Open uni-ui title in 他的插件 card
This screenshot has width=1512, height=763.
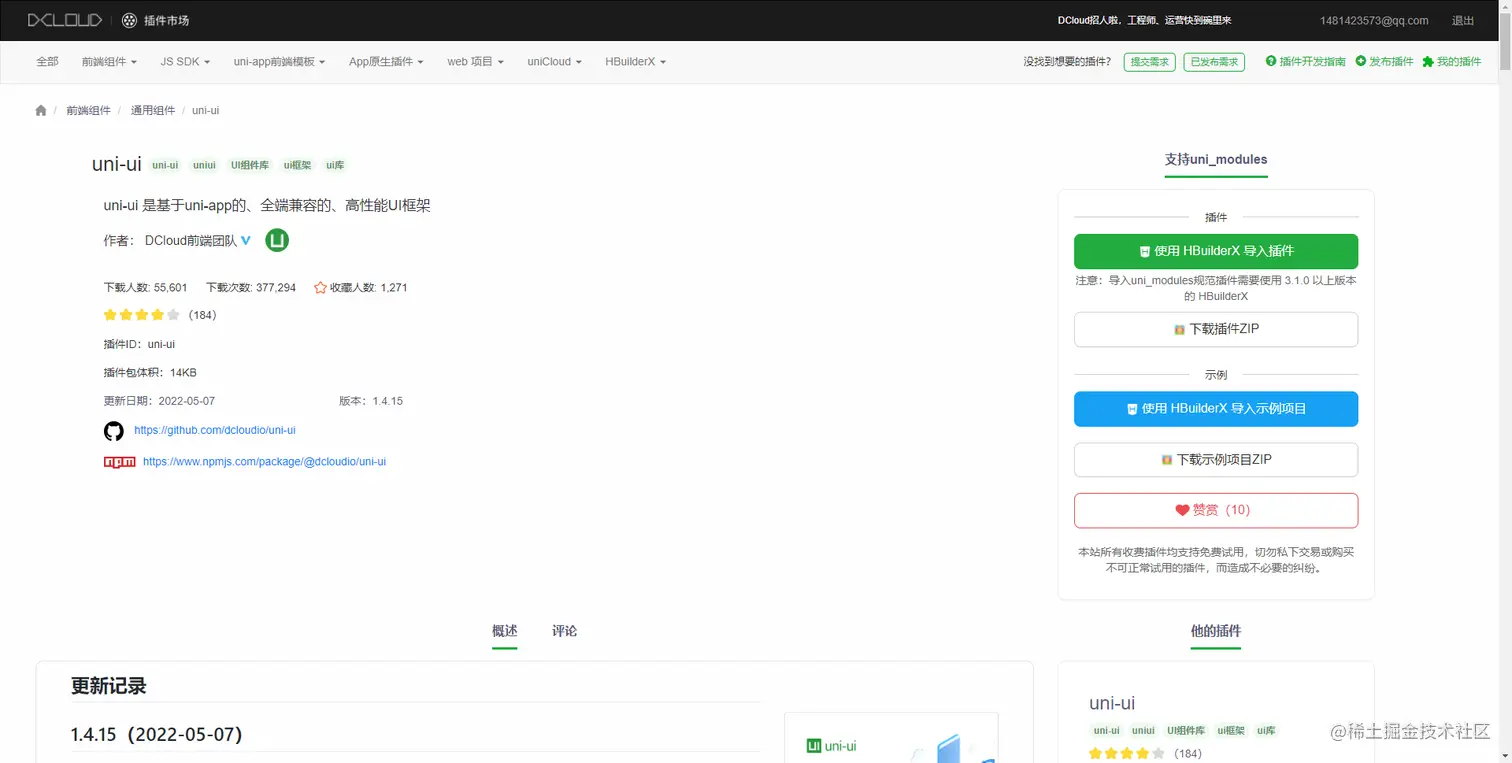click(x=1112, y=703)
